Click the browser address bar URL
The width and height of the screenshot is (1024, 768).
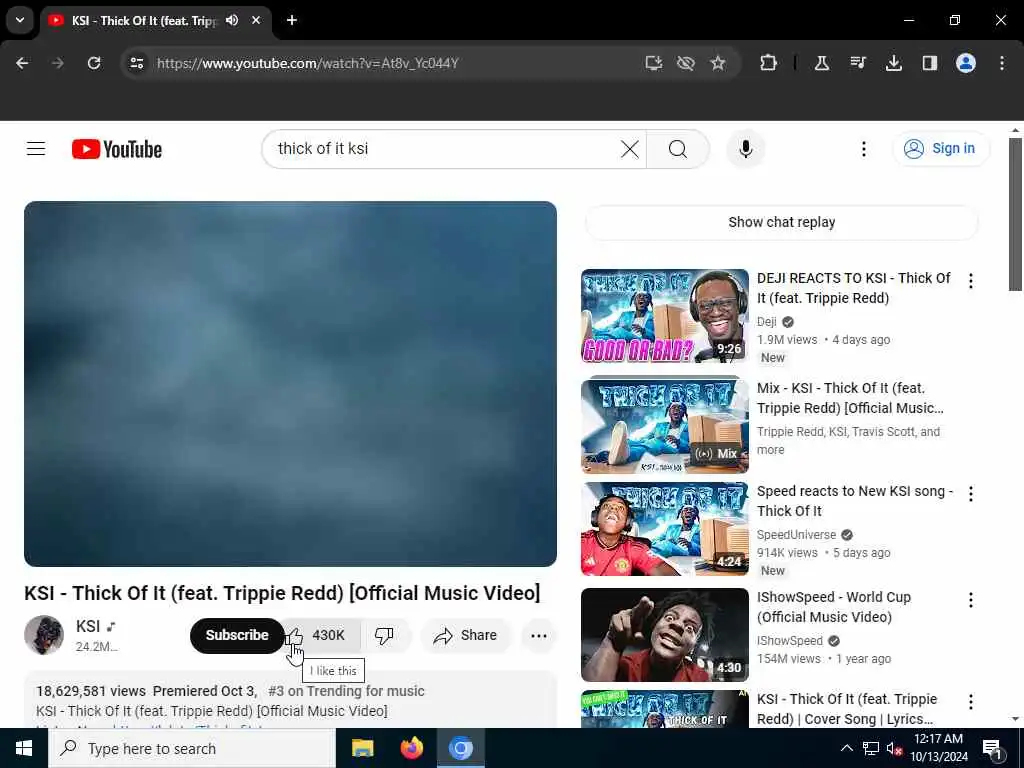click(308, 63)
